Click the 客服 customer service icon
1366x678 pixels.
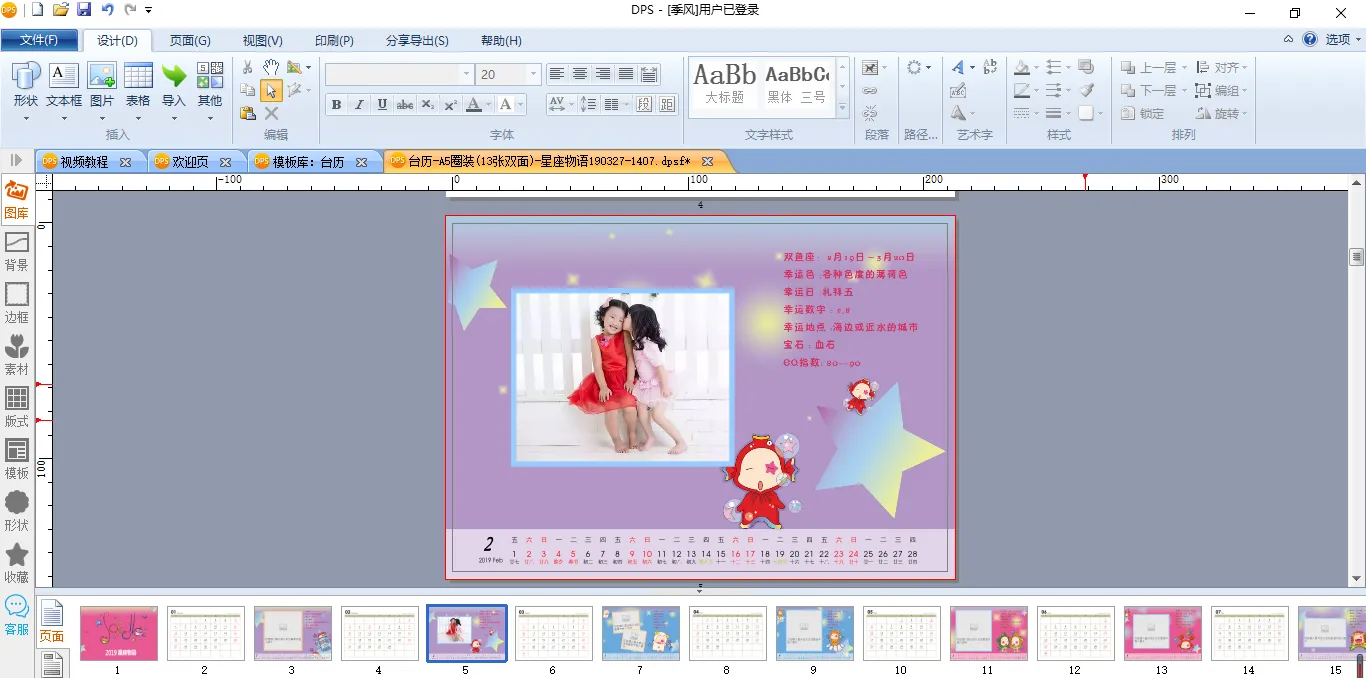(16, 614)
